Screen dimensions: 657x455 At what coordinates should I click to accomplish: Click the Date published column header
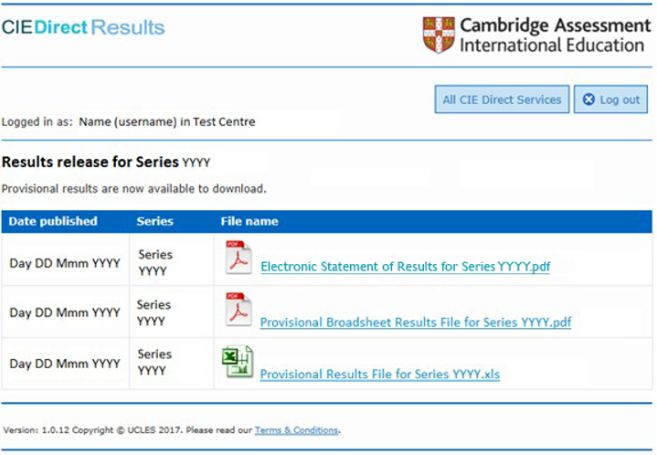pos(53,221)
